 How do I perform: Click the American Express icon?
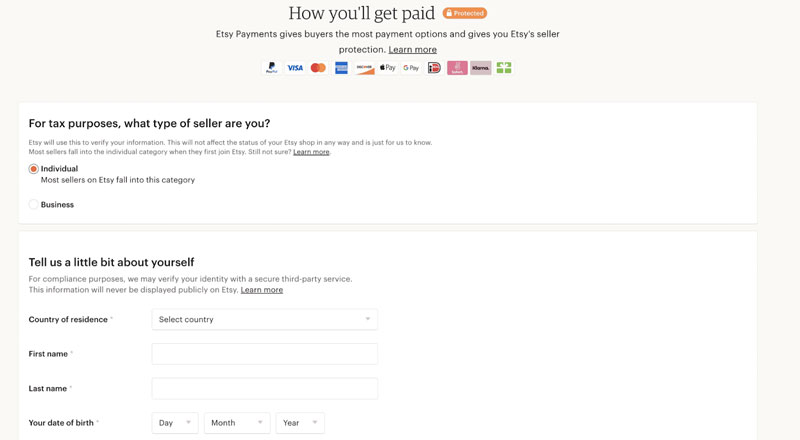(x=341, y=68)
